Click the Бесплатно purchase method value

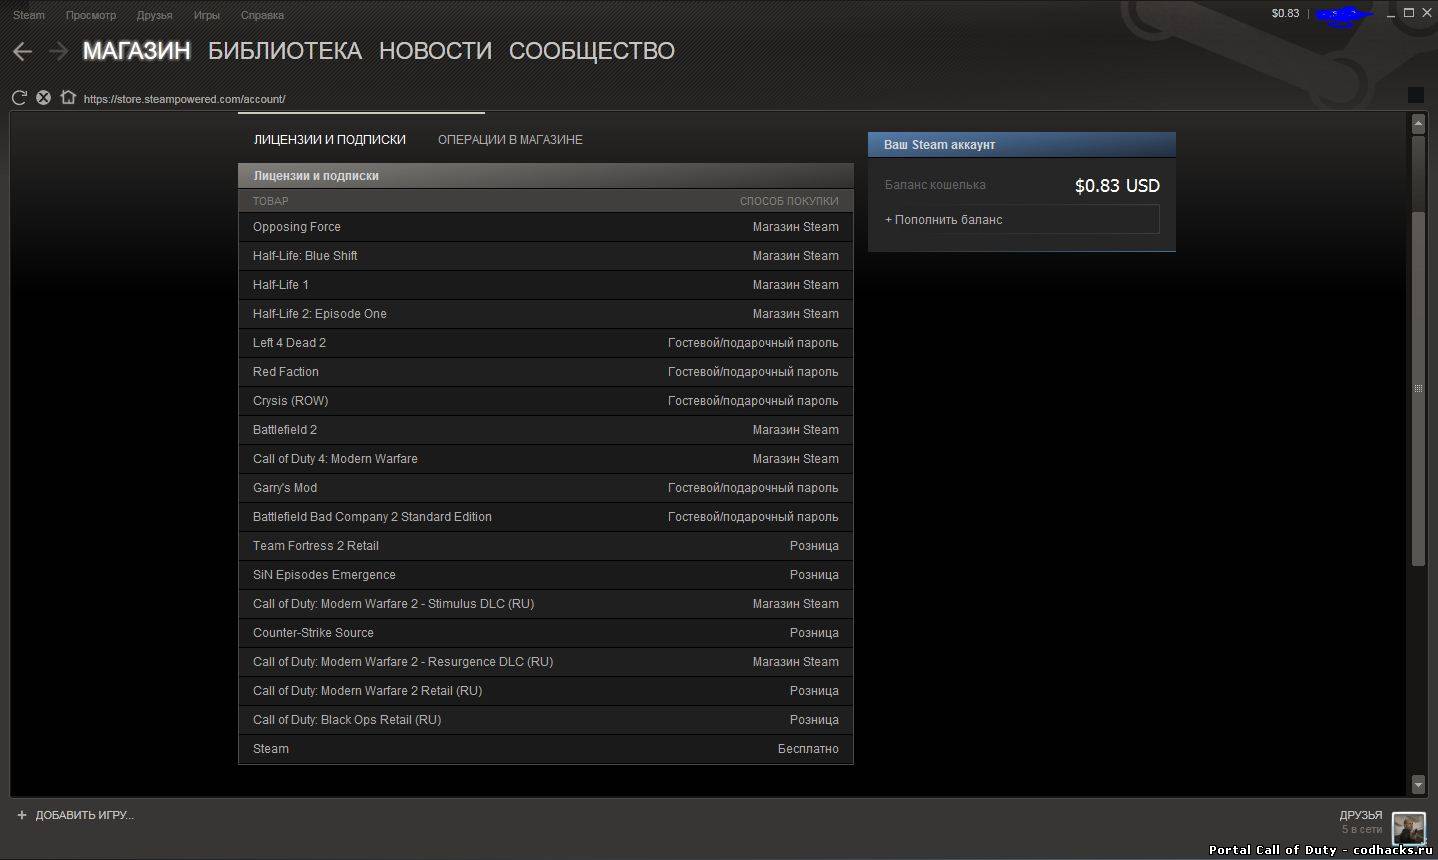[808, 749]
